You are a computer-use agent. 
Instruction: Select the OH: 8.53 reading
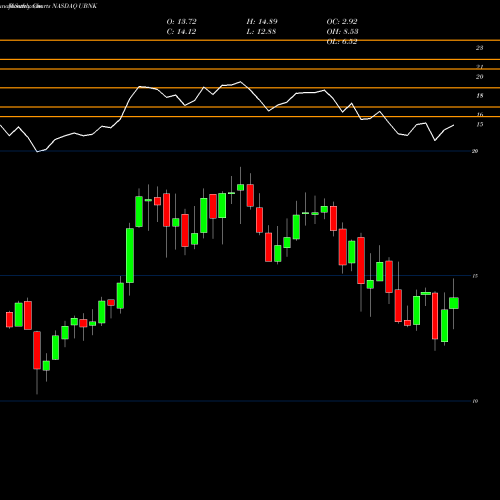[x=342, y=32]
